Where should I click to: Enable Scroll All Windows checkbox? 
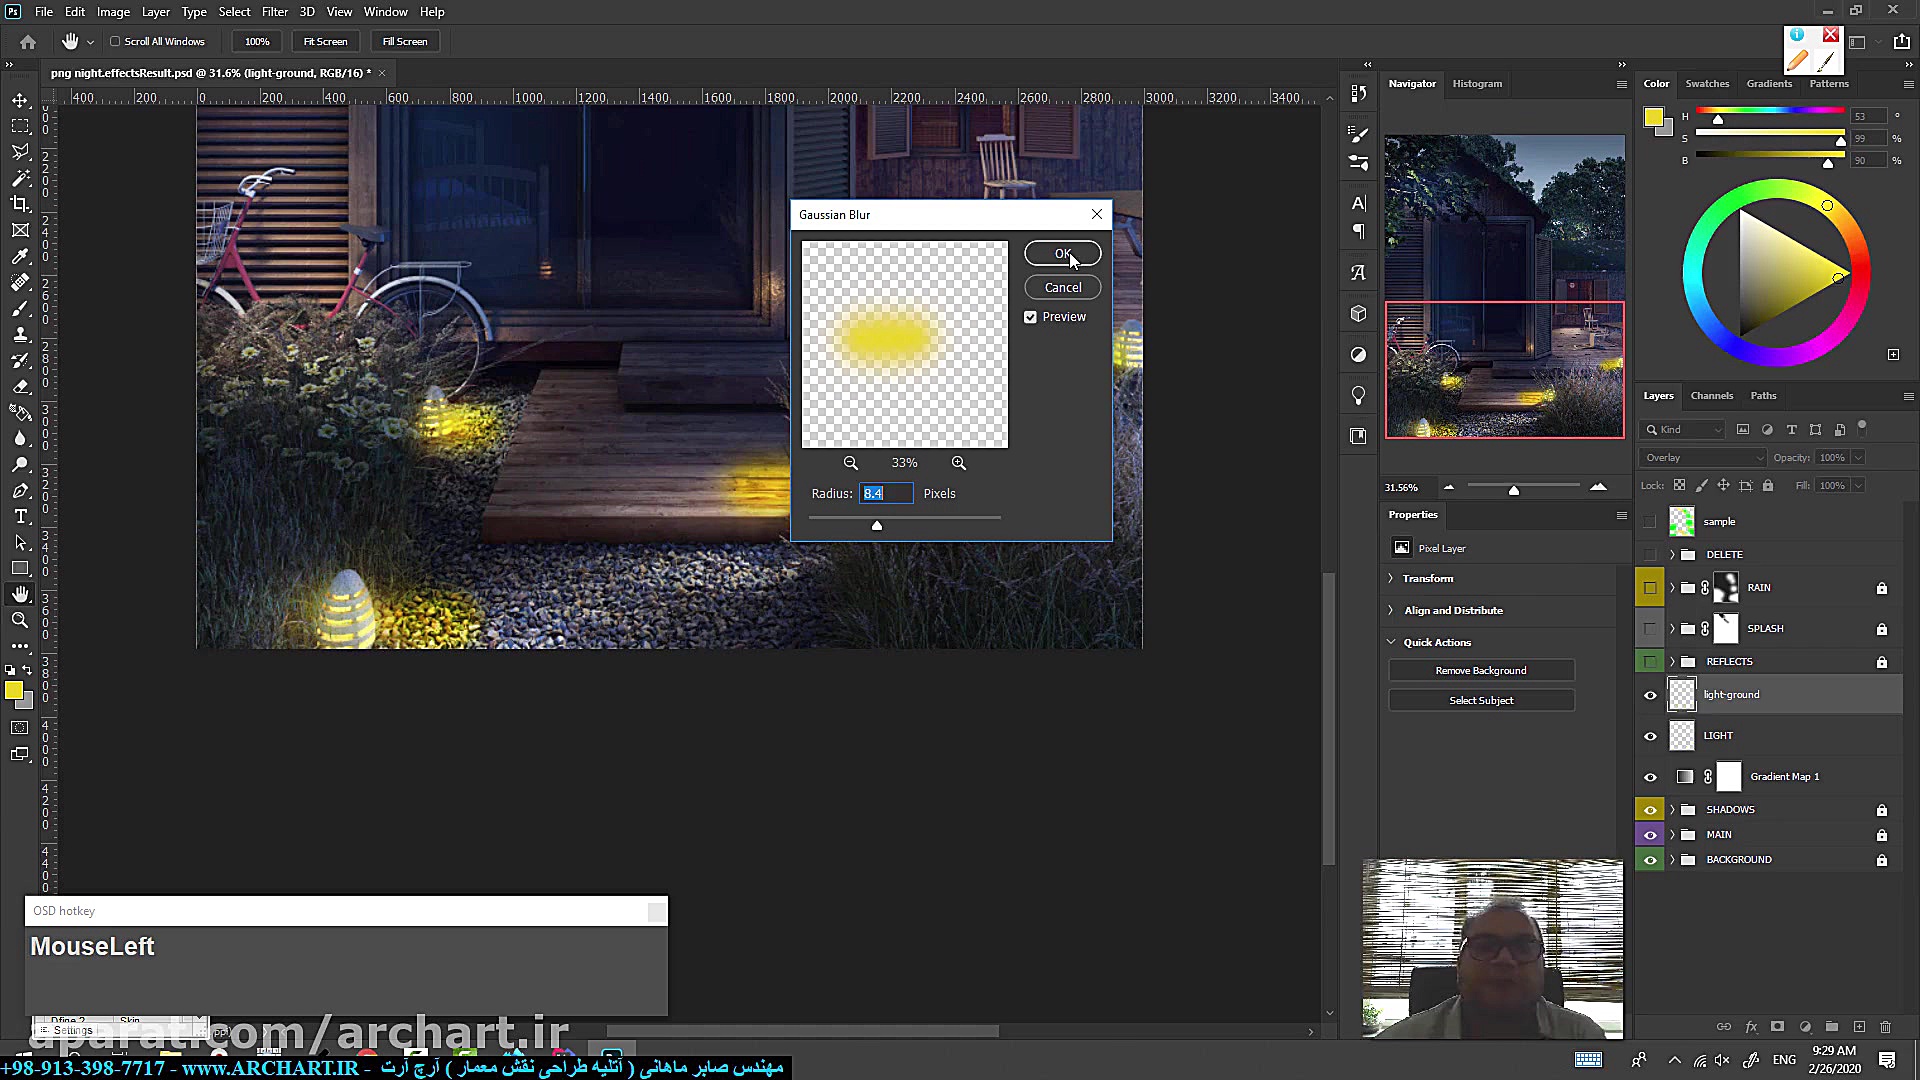coord(115,42)
